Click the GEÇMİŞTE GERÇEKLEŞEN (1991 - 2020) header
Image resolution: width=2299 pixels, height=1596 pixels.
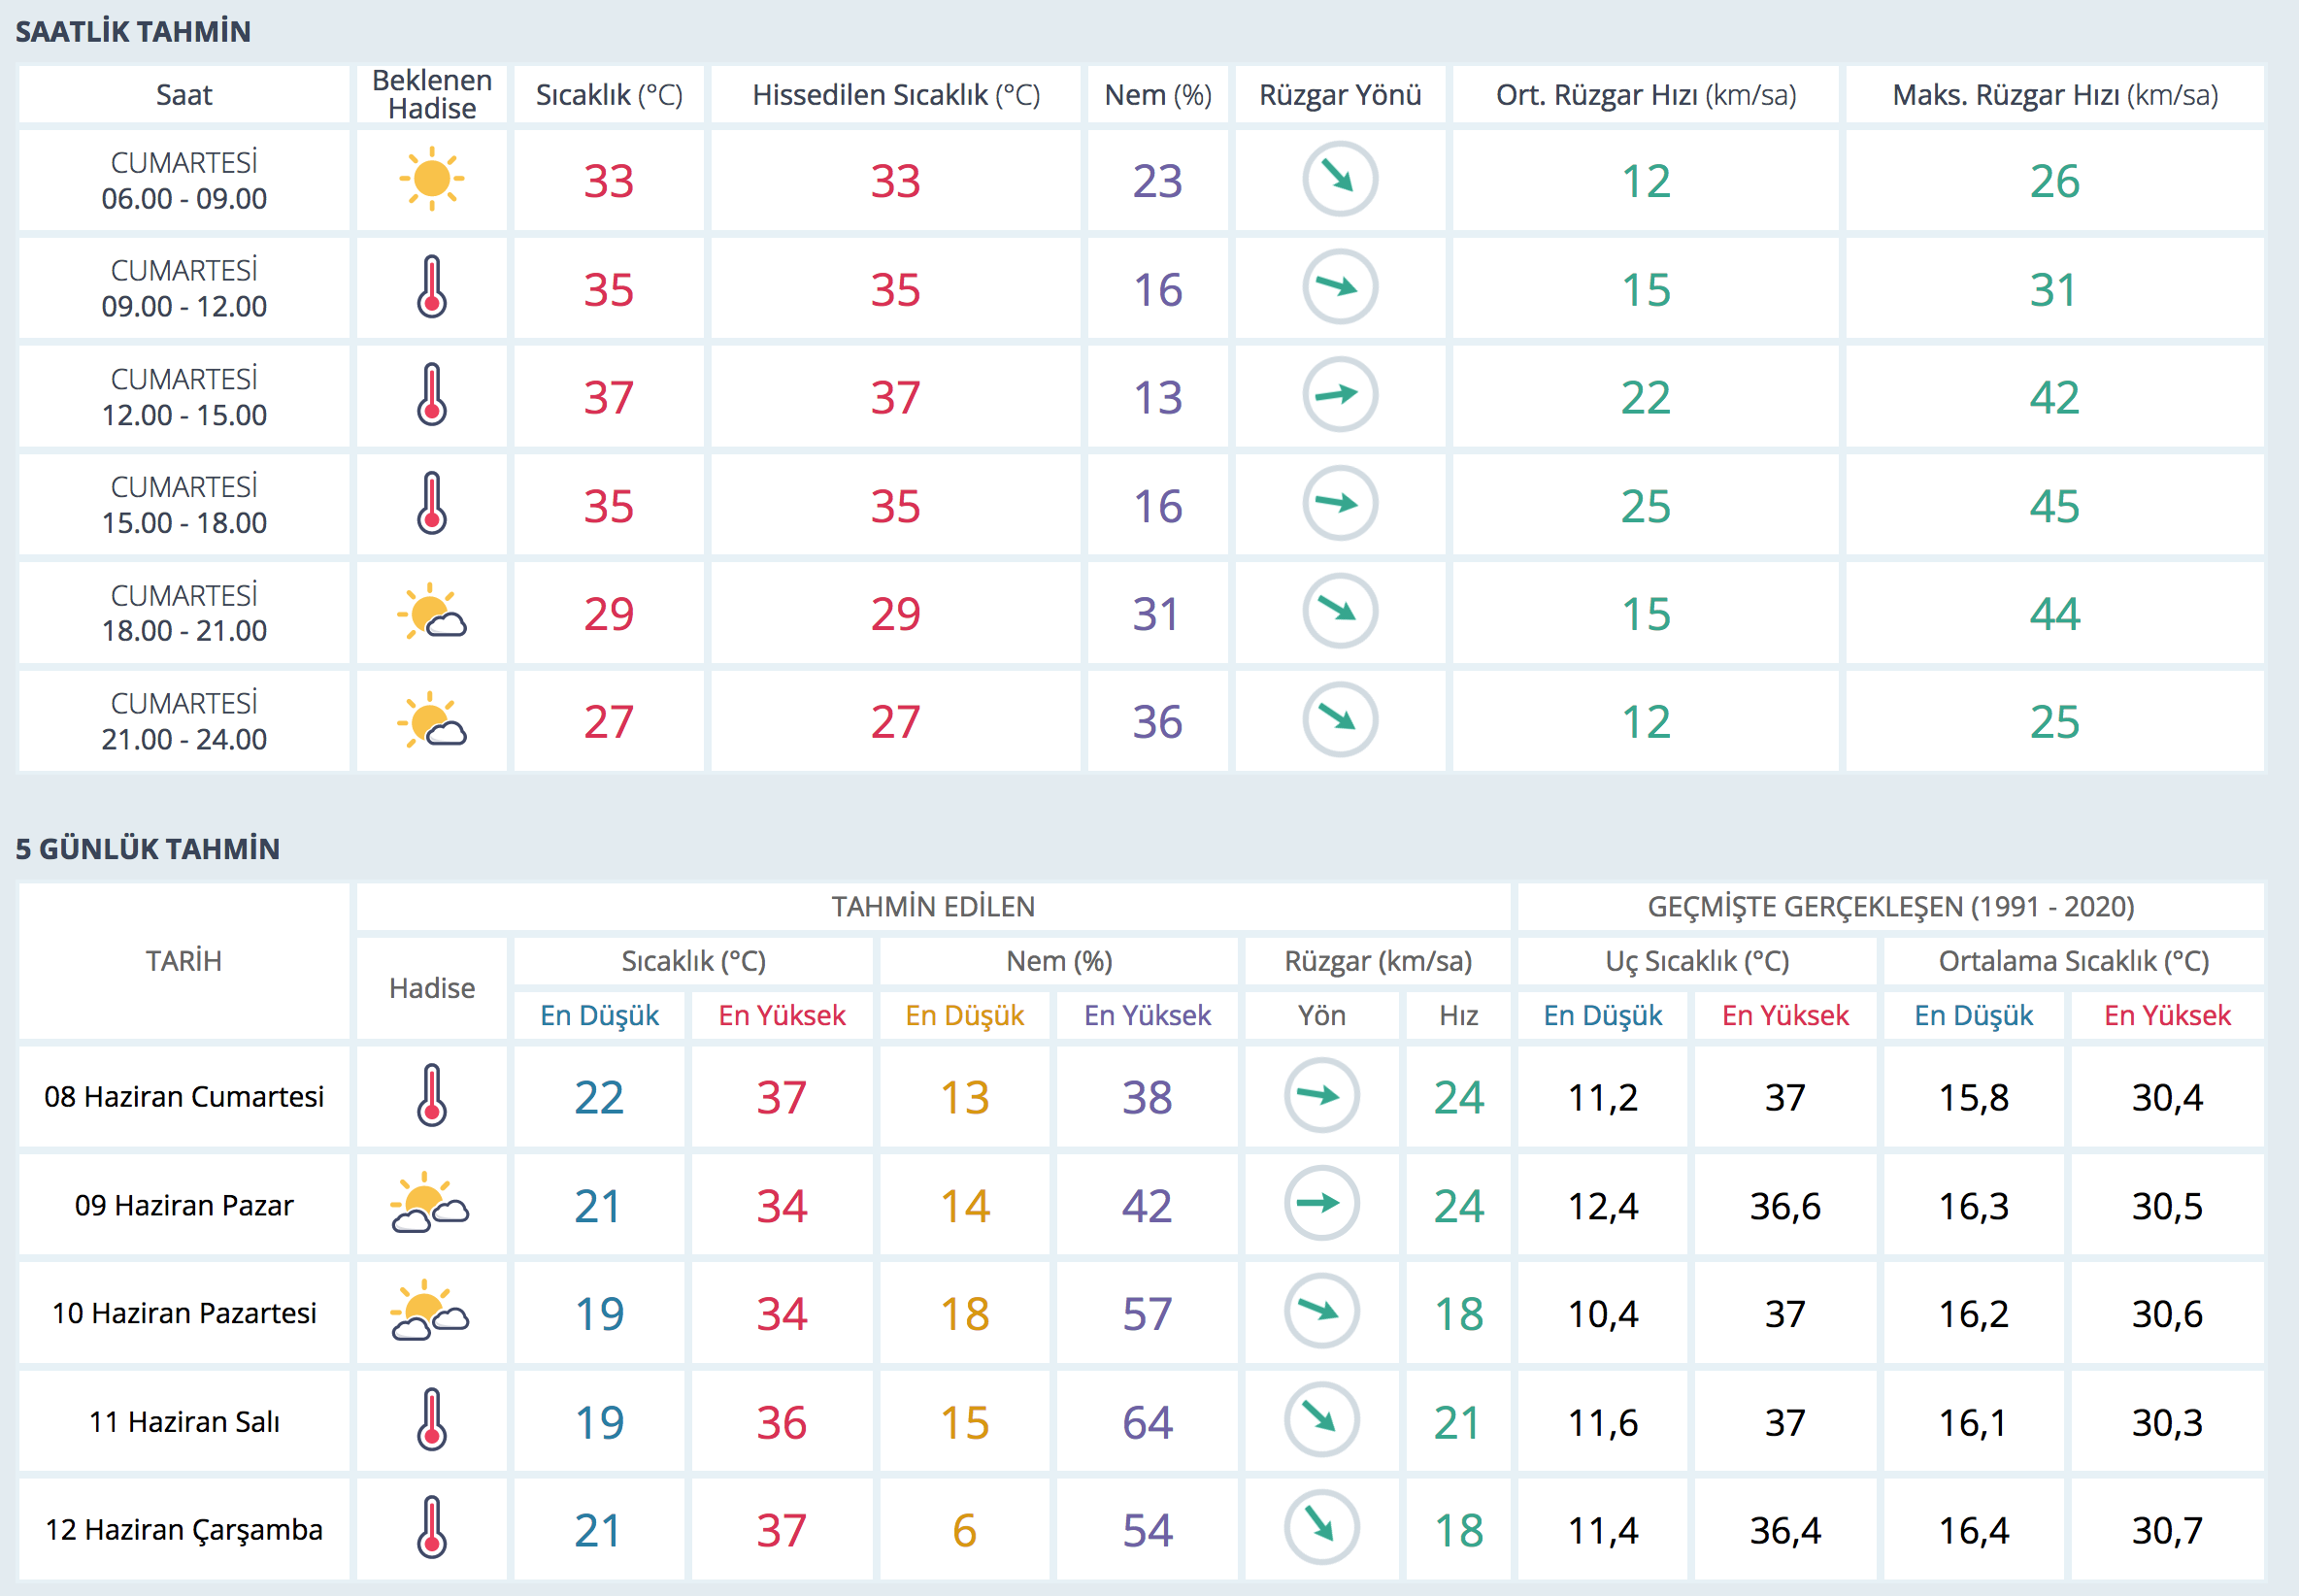pyautogui.click(x=1890, y=907)
